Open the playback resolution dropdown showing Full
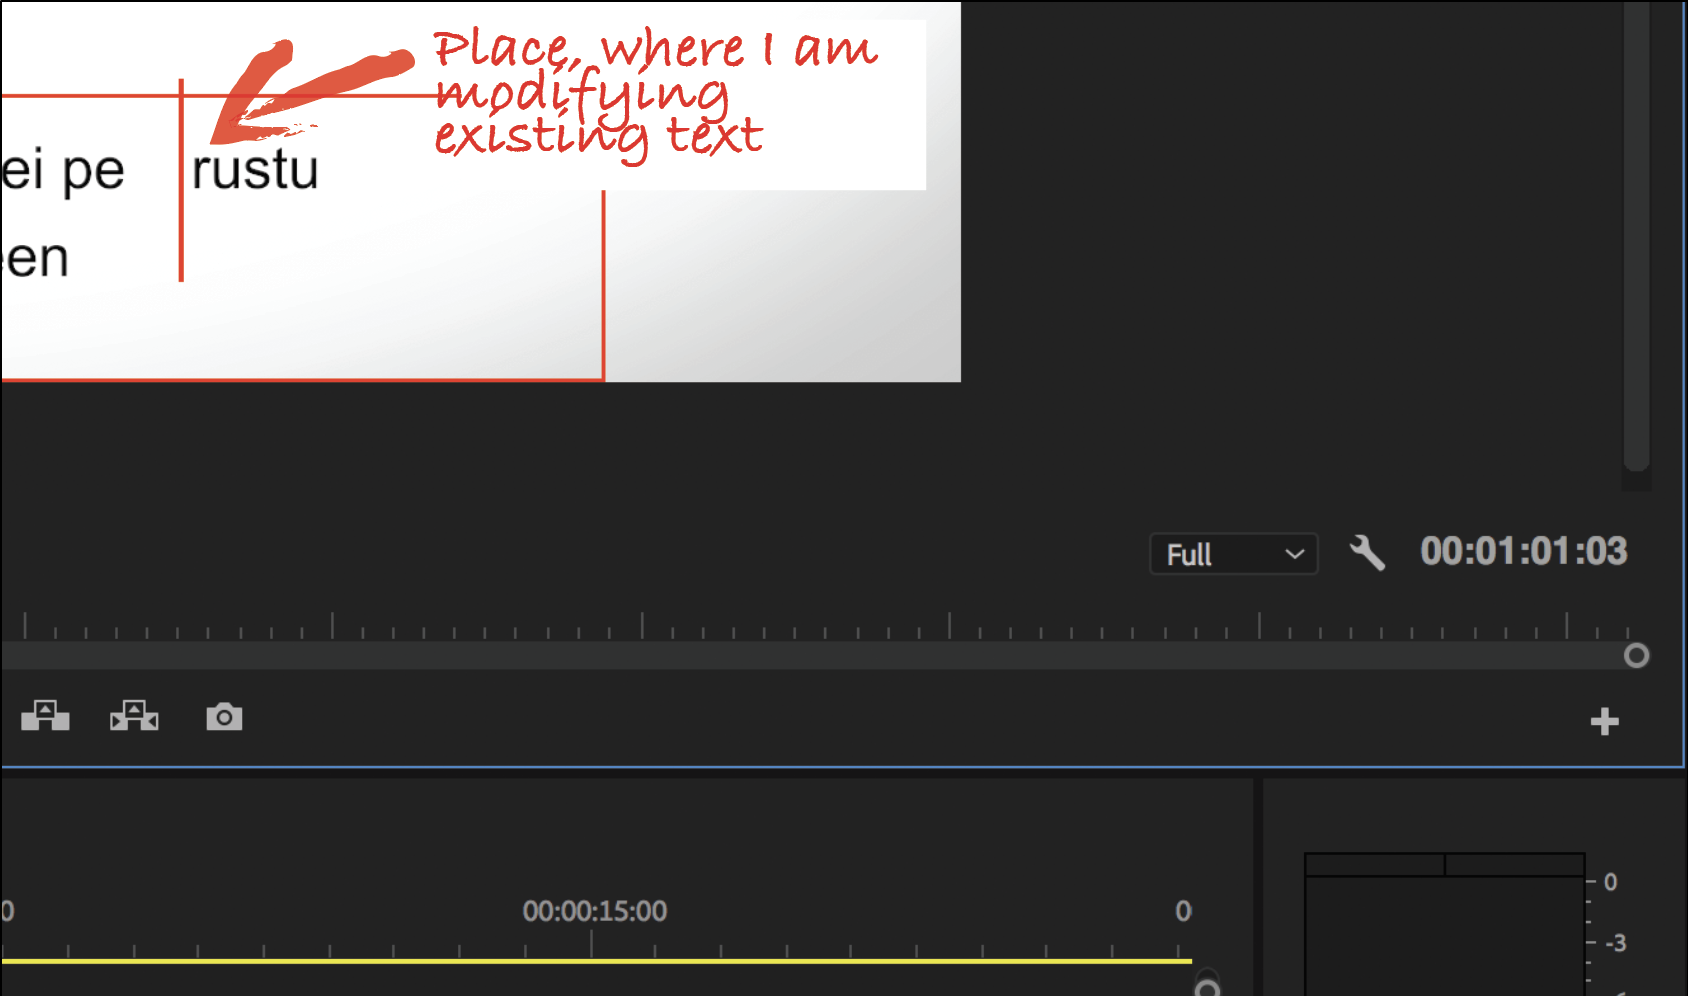 click(x=1233, y=554)
